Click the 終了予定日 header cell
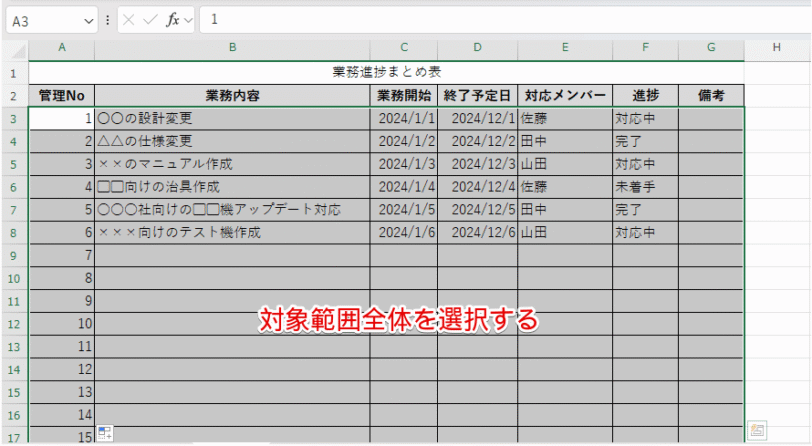This screenshot has height=446, width=812. [477, 96]
